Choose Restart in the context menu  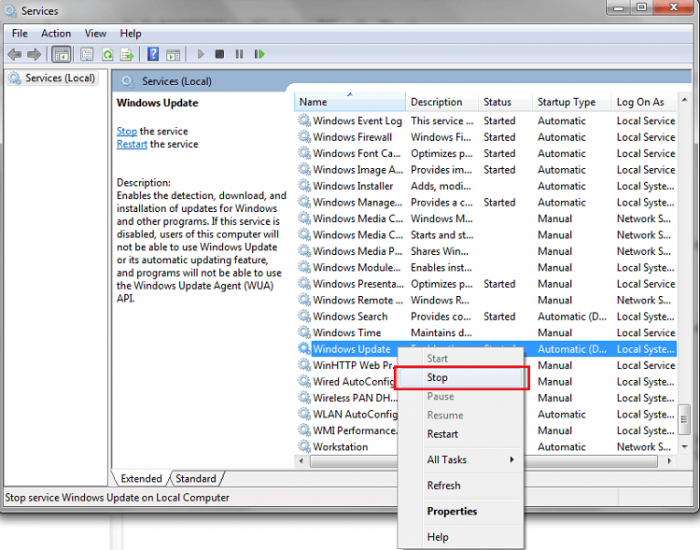tap(460, 434)
